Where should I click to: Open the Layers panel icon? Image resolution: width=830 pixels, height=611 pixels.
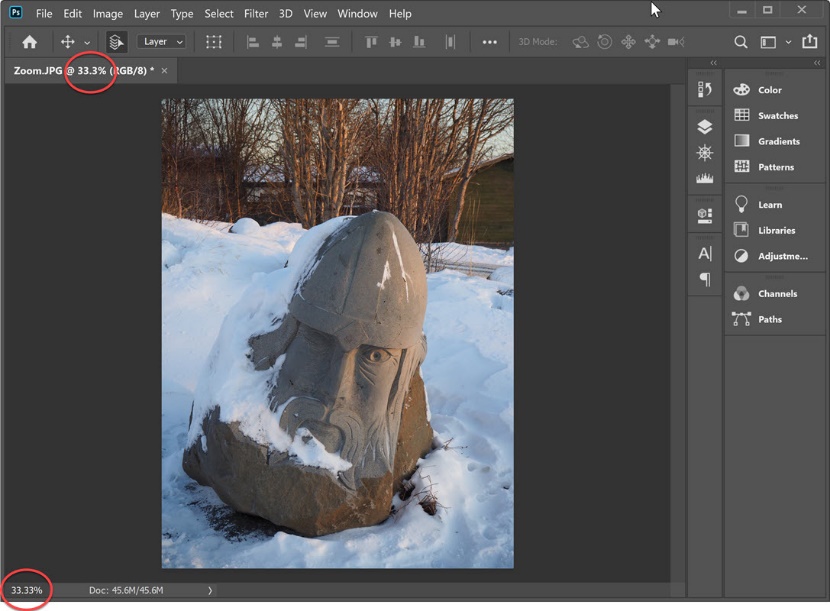(x=705, y=127)
